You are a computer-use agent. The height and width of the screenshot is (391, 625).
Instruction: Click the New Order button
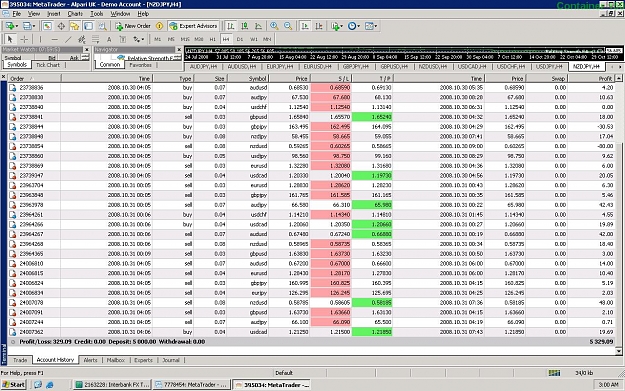coord(133,26)
